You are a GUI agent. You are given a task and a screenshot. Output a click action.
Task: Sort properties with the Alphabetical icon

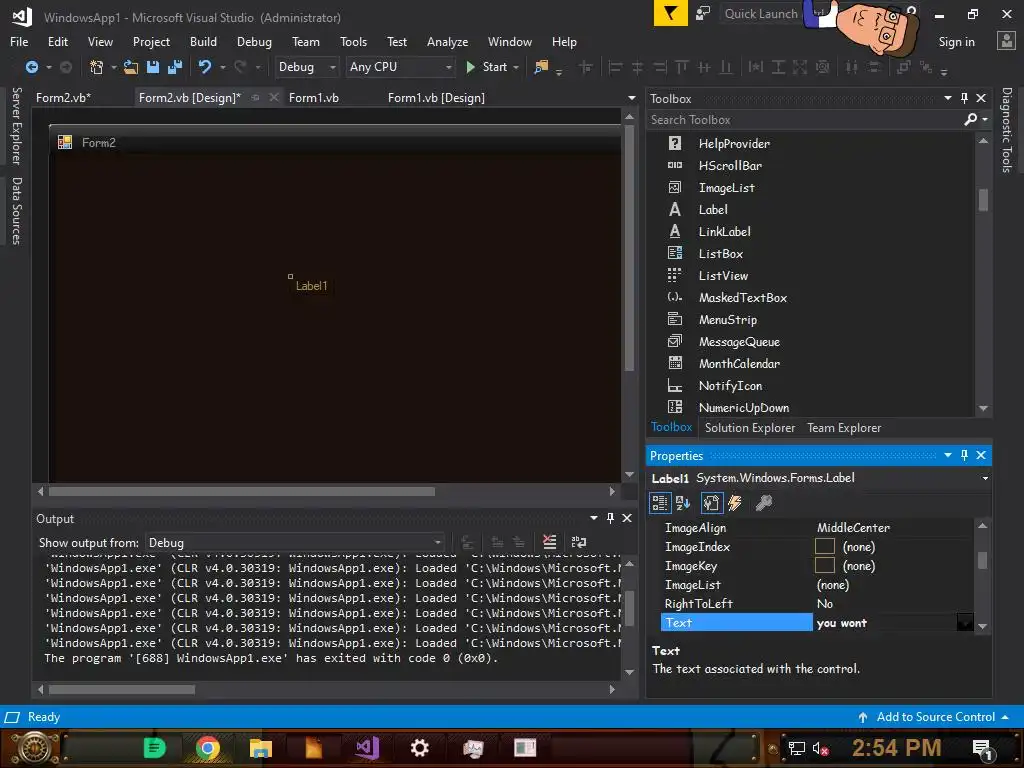click(x=683, y=503)
